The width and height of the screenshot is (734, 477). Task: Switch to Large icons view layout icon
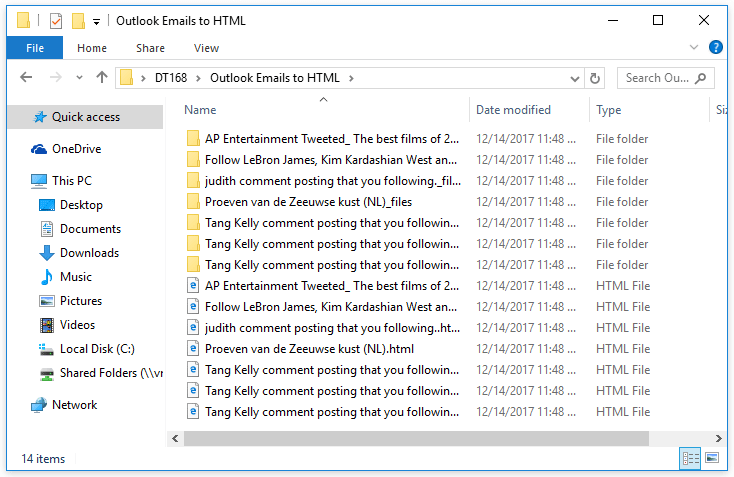(x=712, y=458)
